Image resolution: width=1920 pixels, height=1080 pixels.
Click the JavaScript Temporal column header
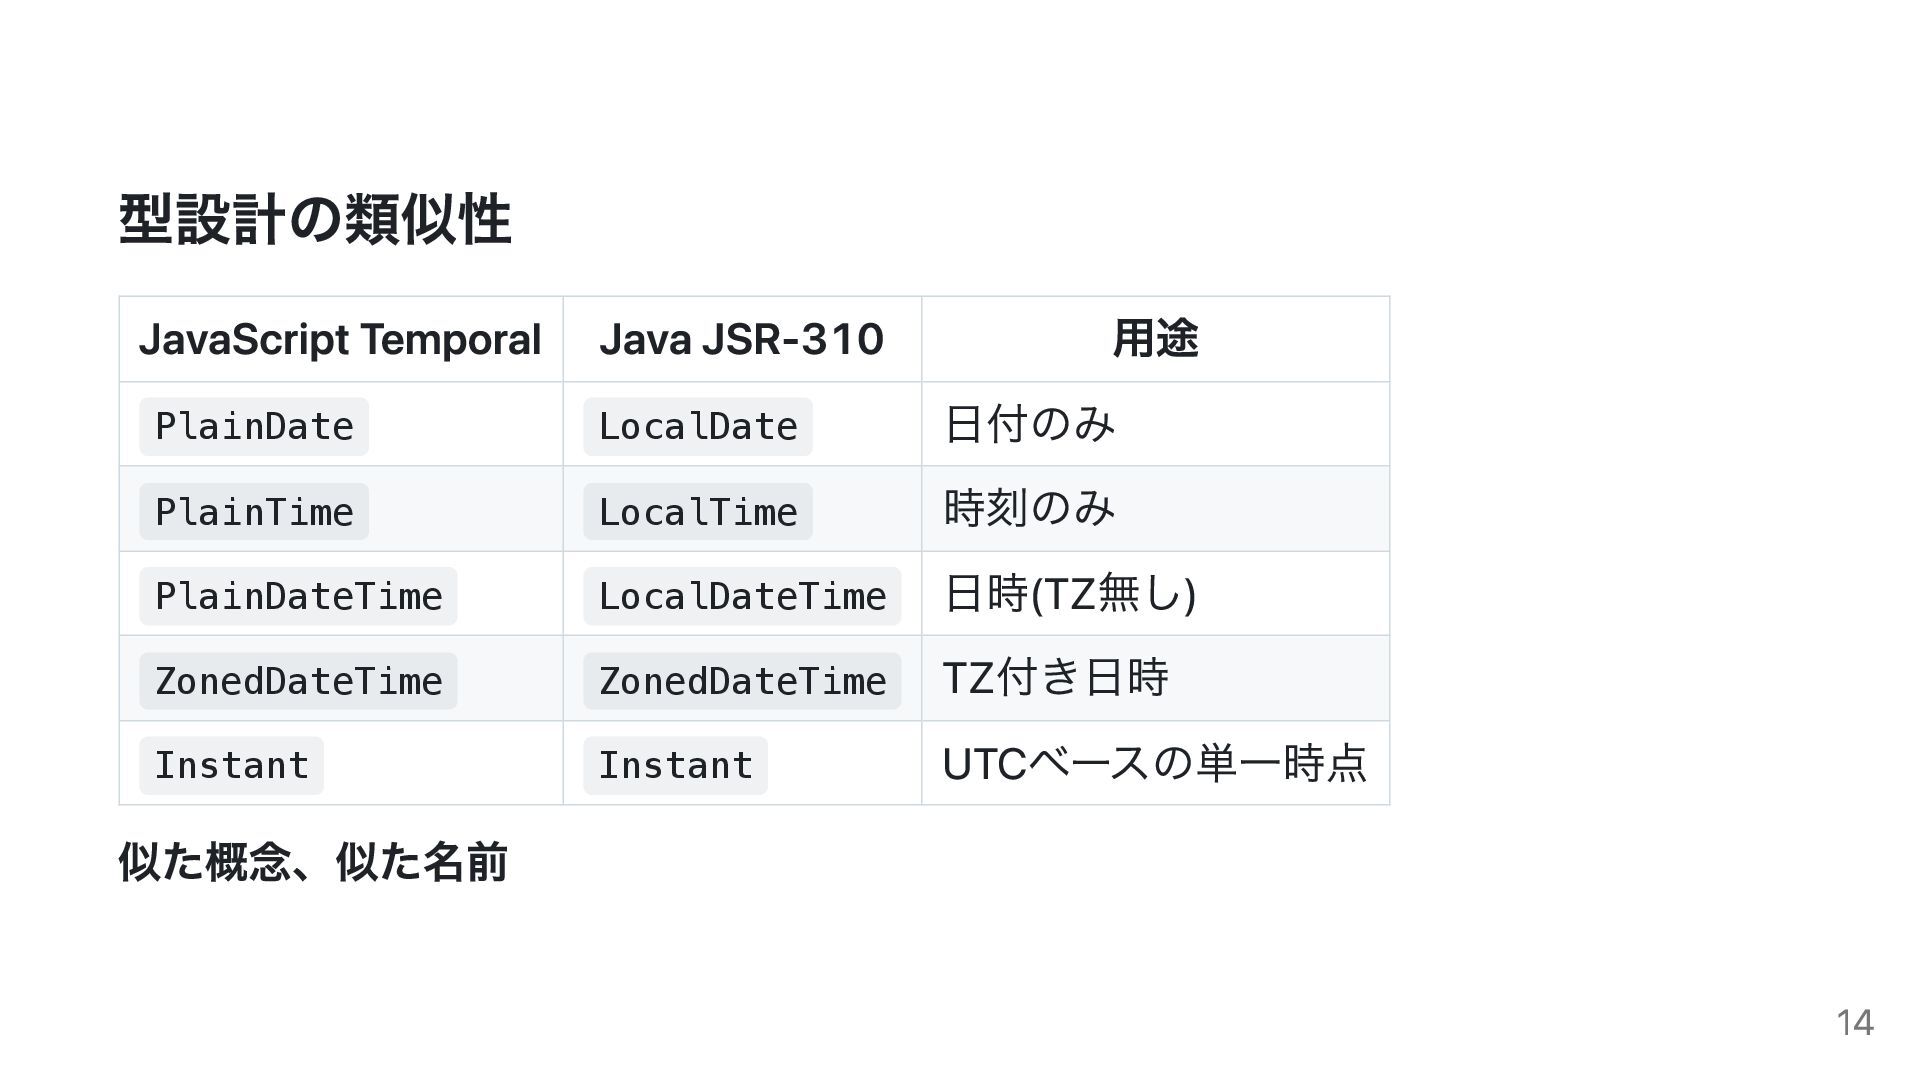click(x=340, y=339)
